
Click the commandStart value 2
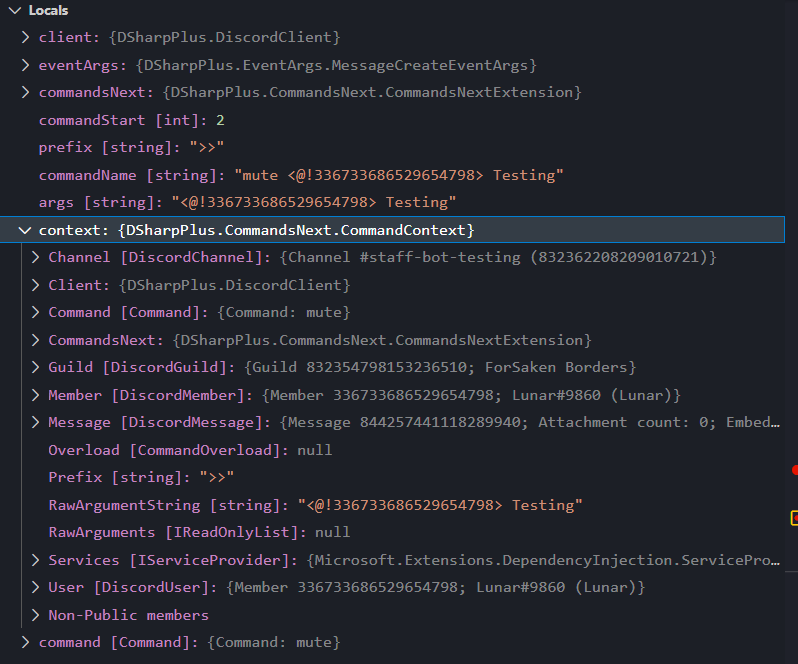point(220,120)
